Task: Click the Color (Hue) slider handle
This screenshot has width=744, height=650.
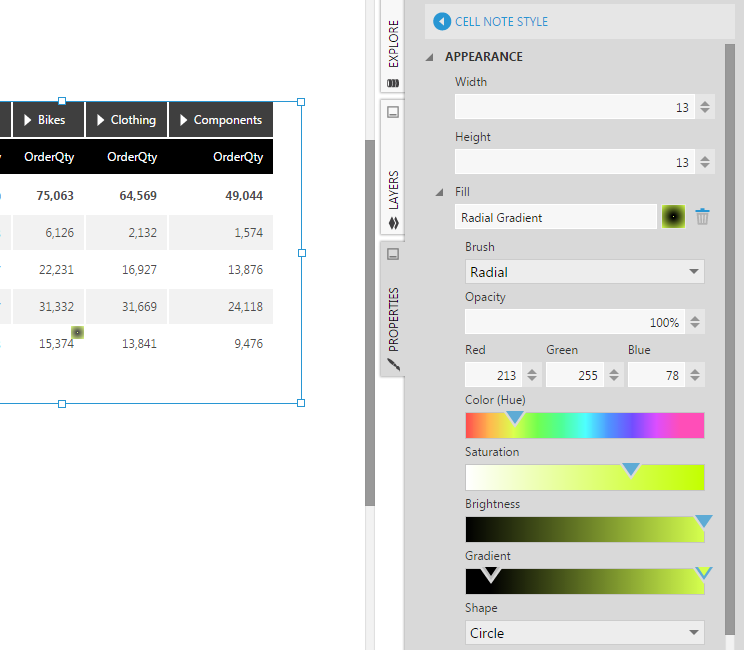Action: pos(515,418)
